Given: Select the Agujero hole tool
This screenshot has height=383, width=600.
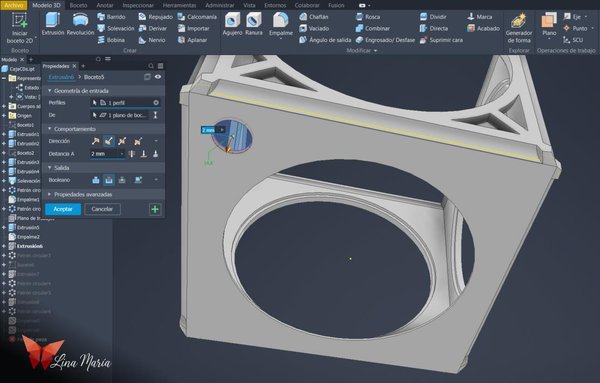Looking at the screenshot, I should pyautogui.click(x=232, y=24).
